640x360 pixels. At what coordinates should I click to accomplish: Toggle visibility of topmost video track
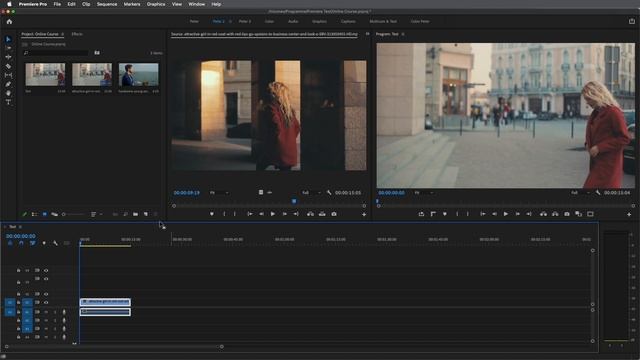[x=46, y=270]
